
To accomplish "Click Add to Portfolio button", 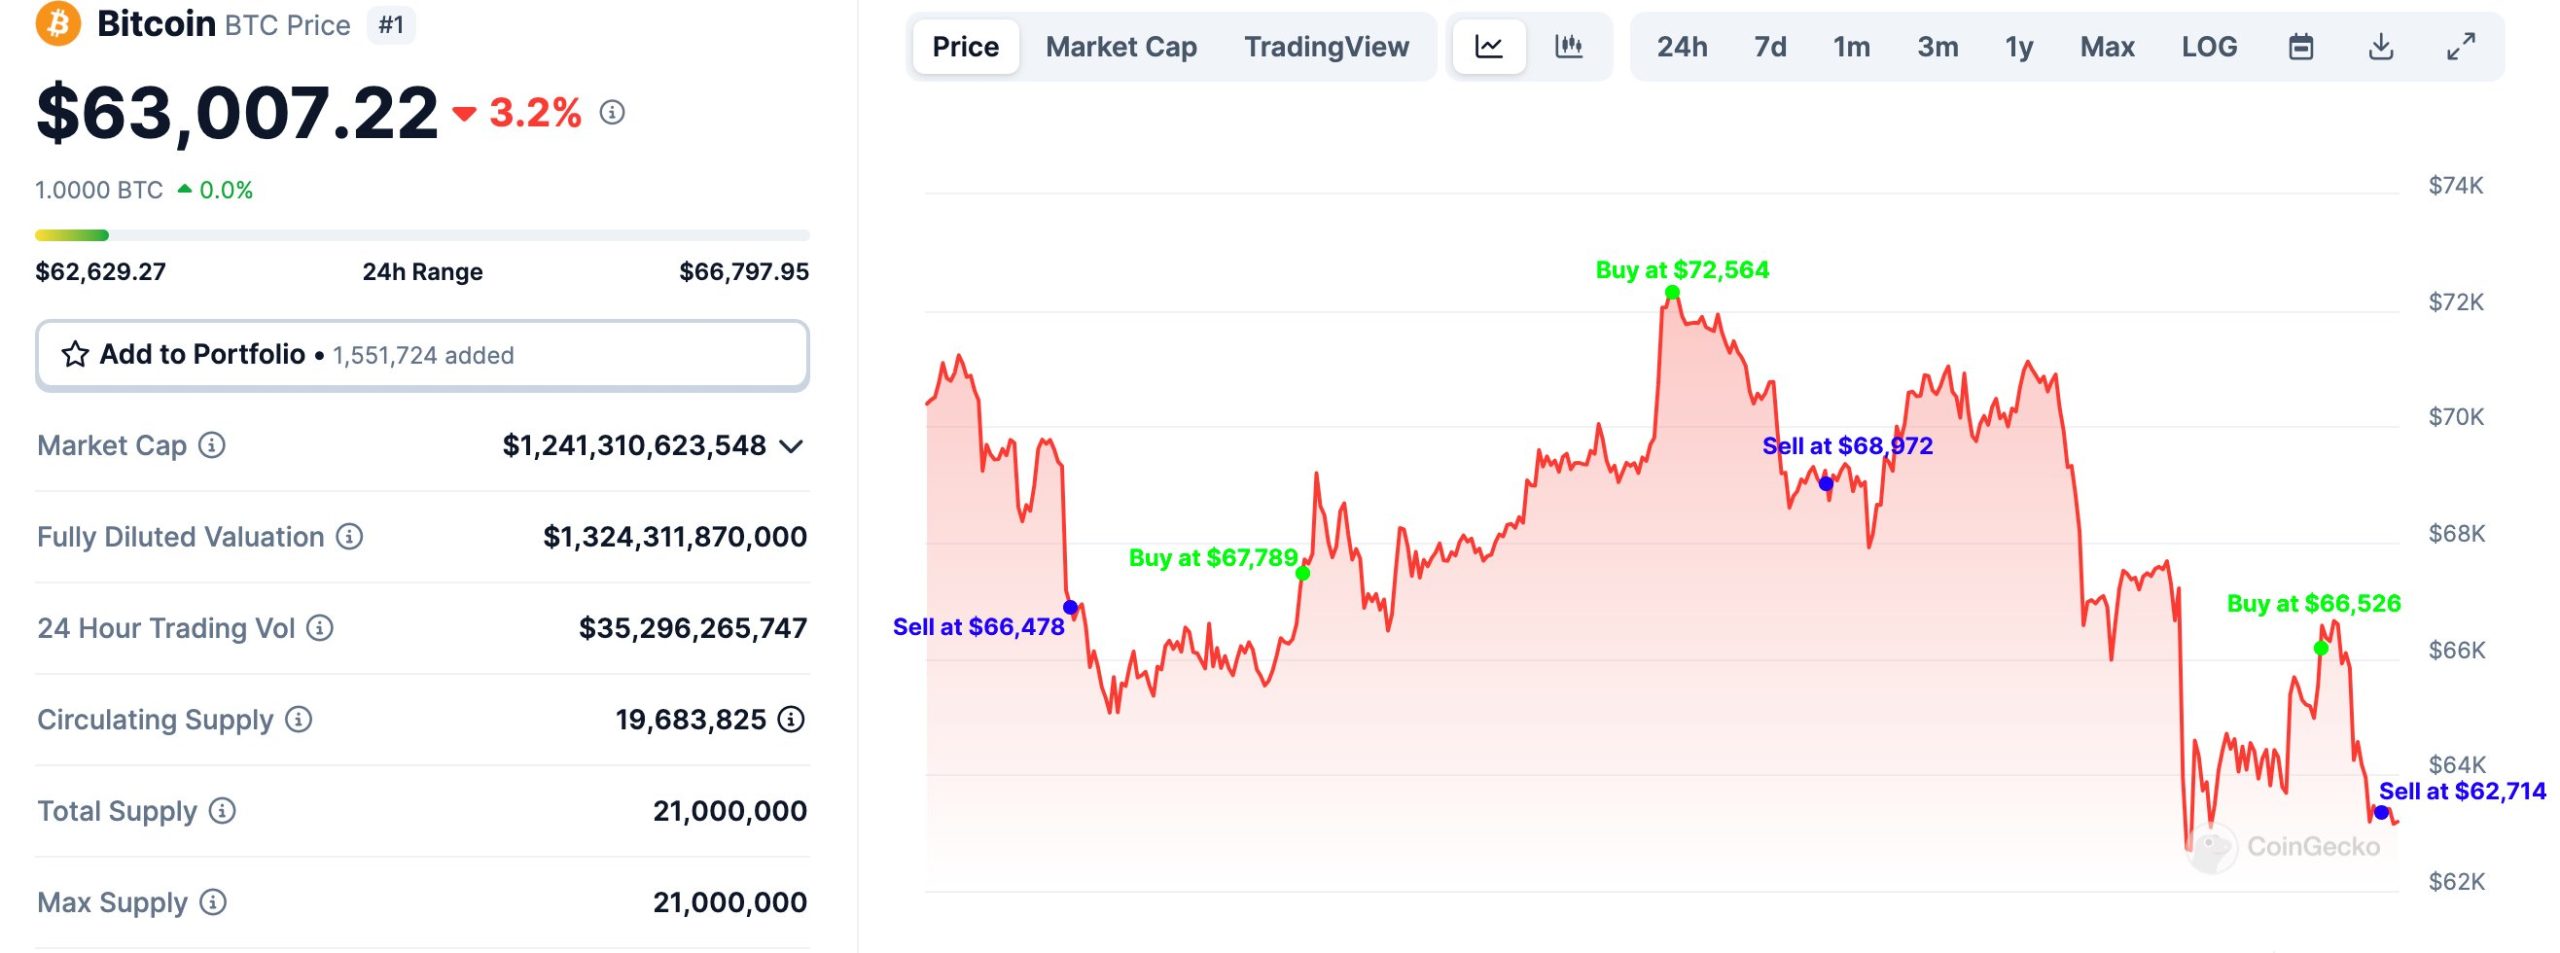I will pyautogui.click(x=422, y=355).
